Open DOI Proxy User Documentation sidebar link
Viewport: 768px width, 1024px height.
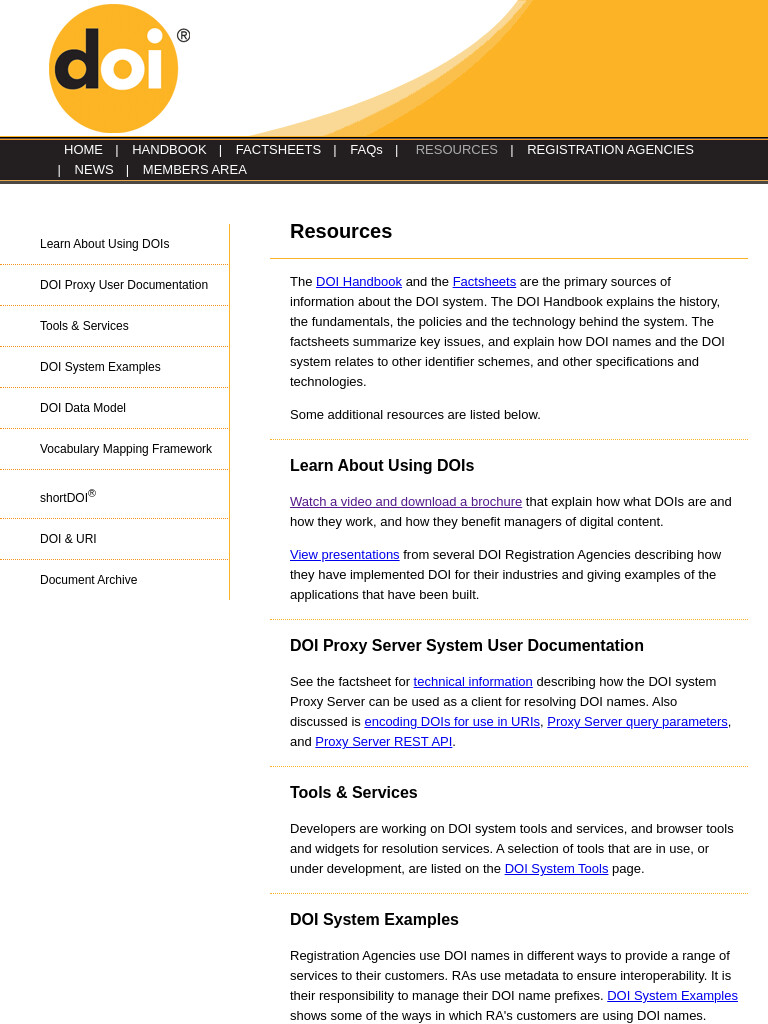pos(124,285)
